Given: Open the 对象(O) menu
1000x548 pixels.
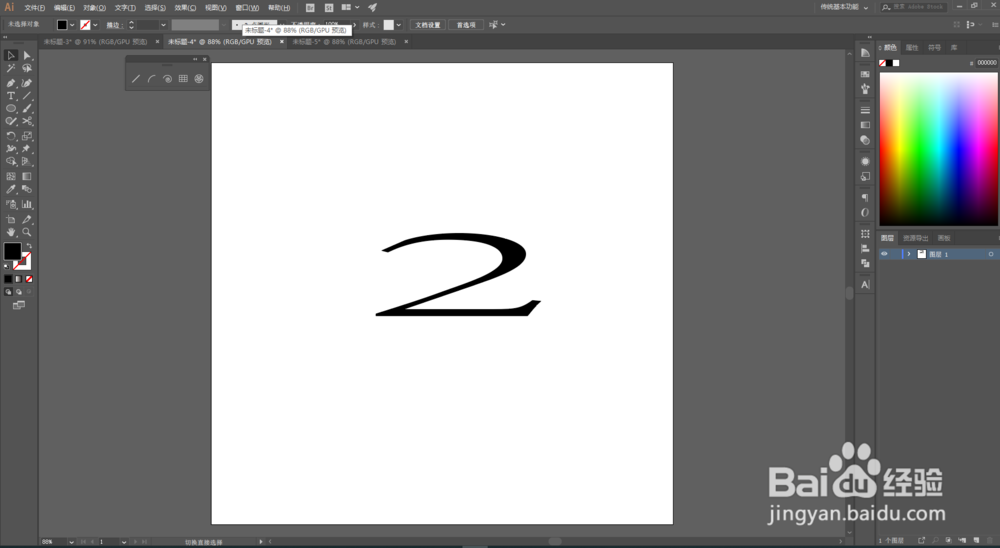Looking at the screenshot, I should coord(94,8).
